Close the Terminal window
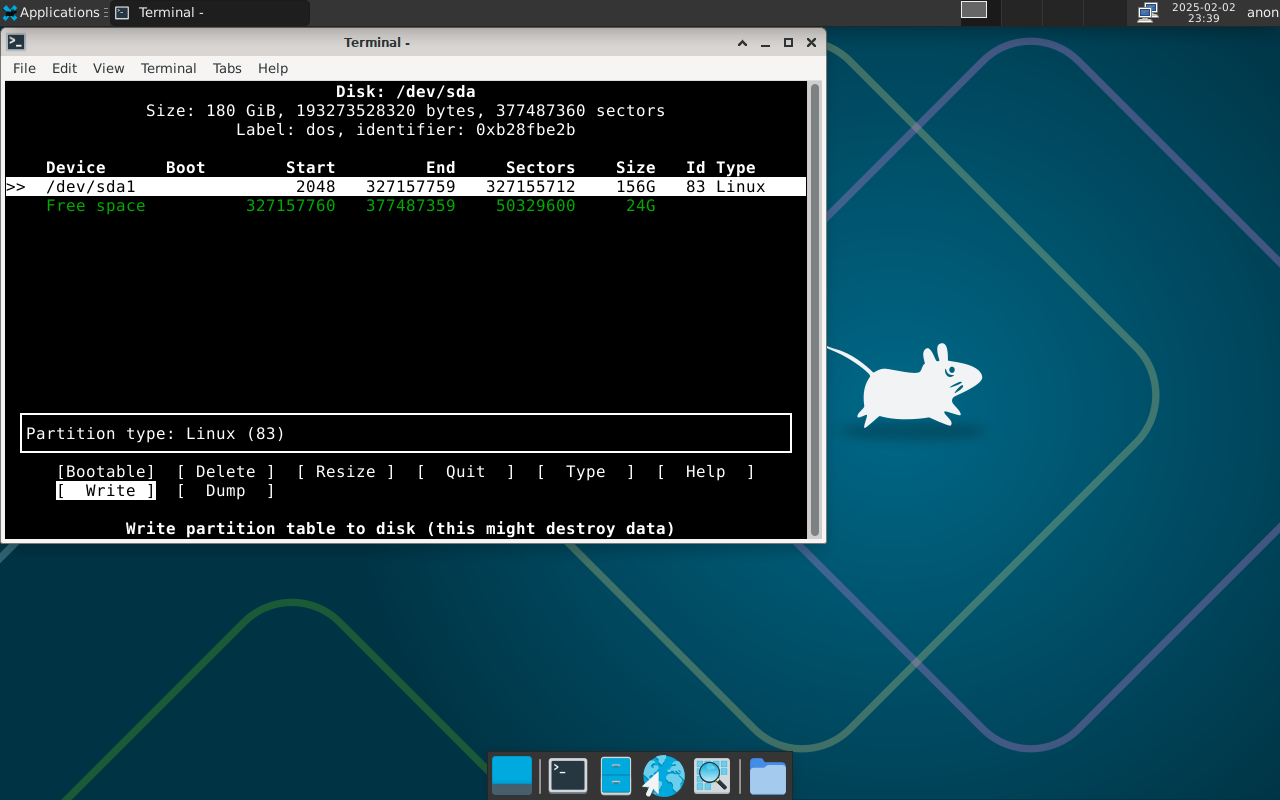Image resolution: width=1280 pixels, height=800 pixels. pos(811,43)
